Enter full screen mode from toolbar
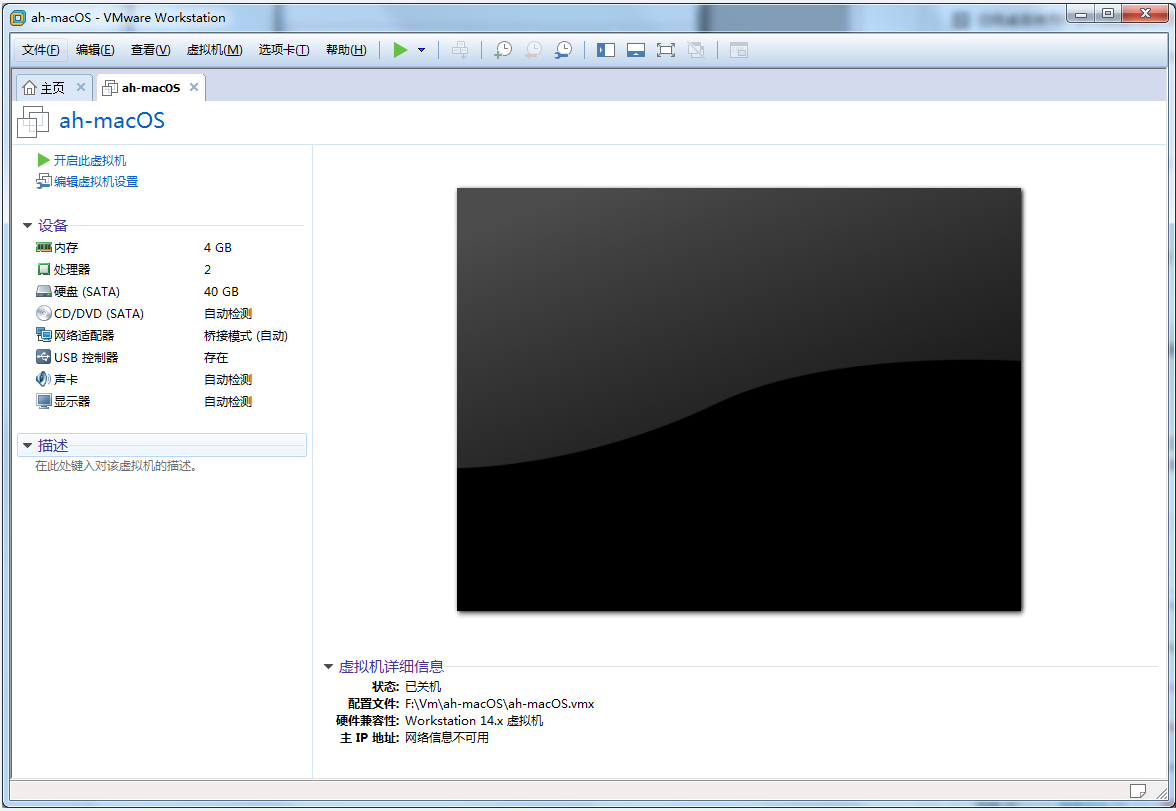Image resolution: width=1176 pixels, height=811 pixels. pyautogui.click(x=666, y=50)
